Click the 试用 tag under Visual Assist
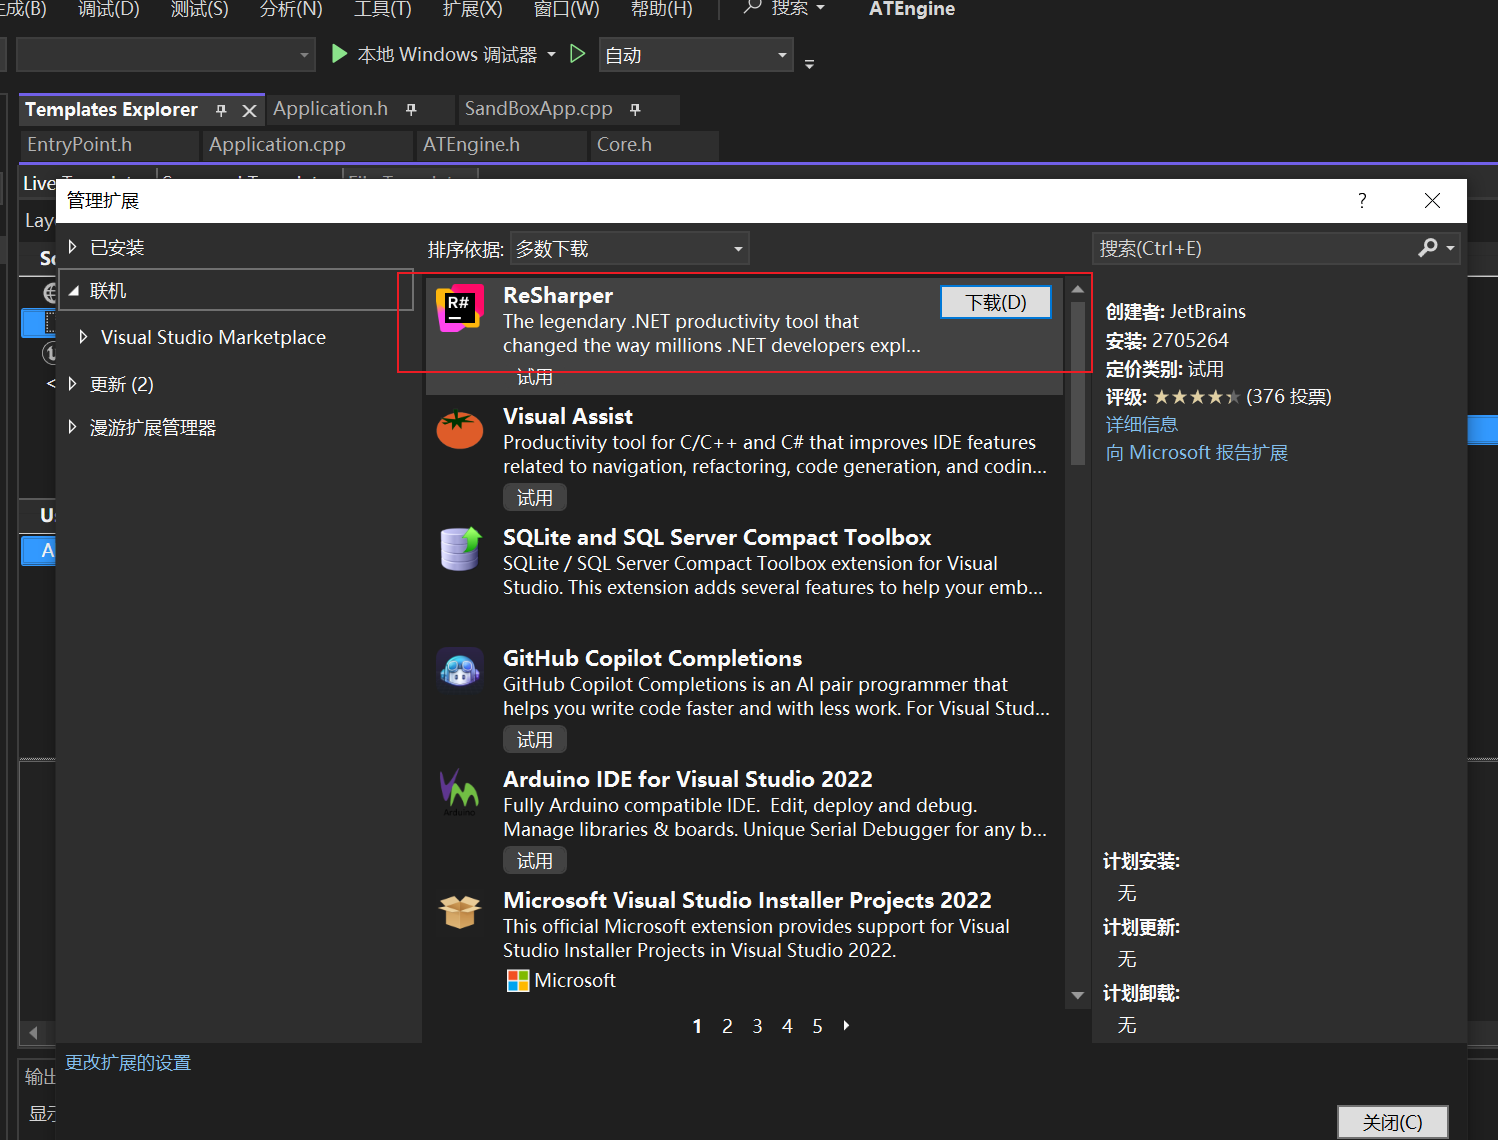Screen dimensions: 1498x1140 tap(534, 498)
